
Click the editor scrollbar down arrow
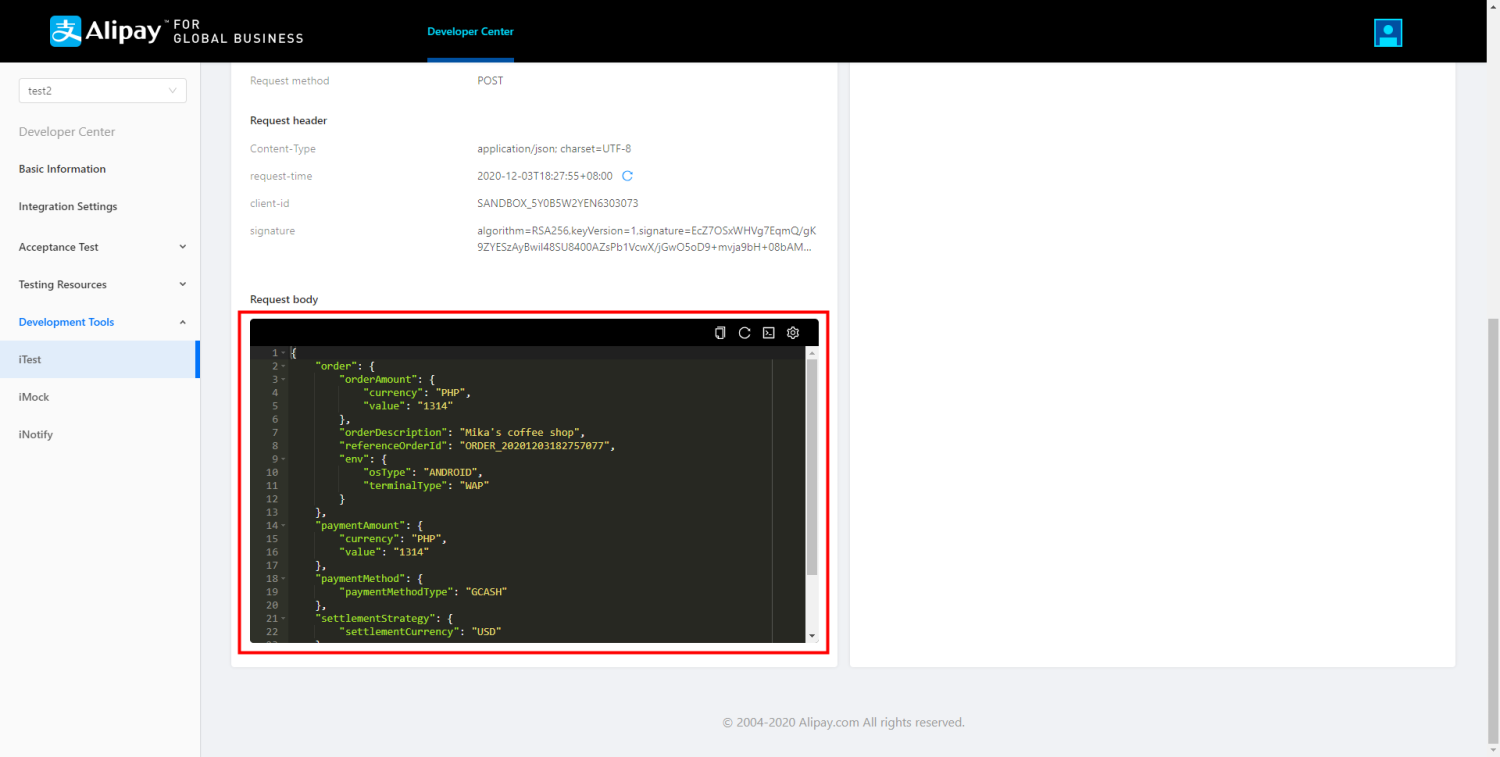pyautogui.click(x=812, y=636)
